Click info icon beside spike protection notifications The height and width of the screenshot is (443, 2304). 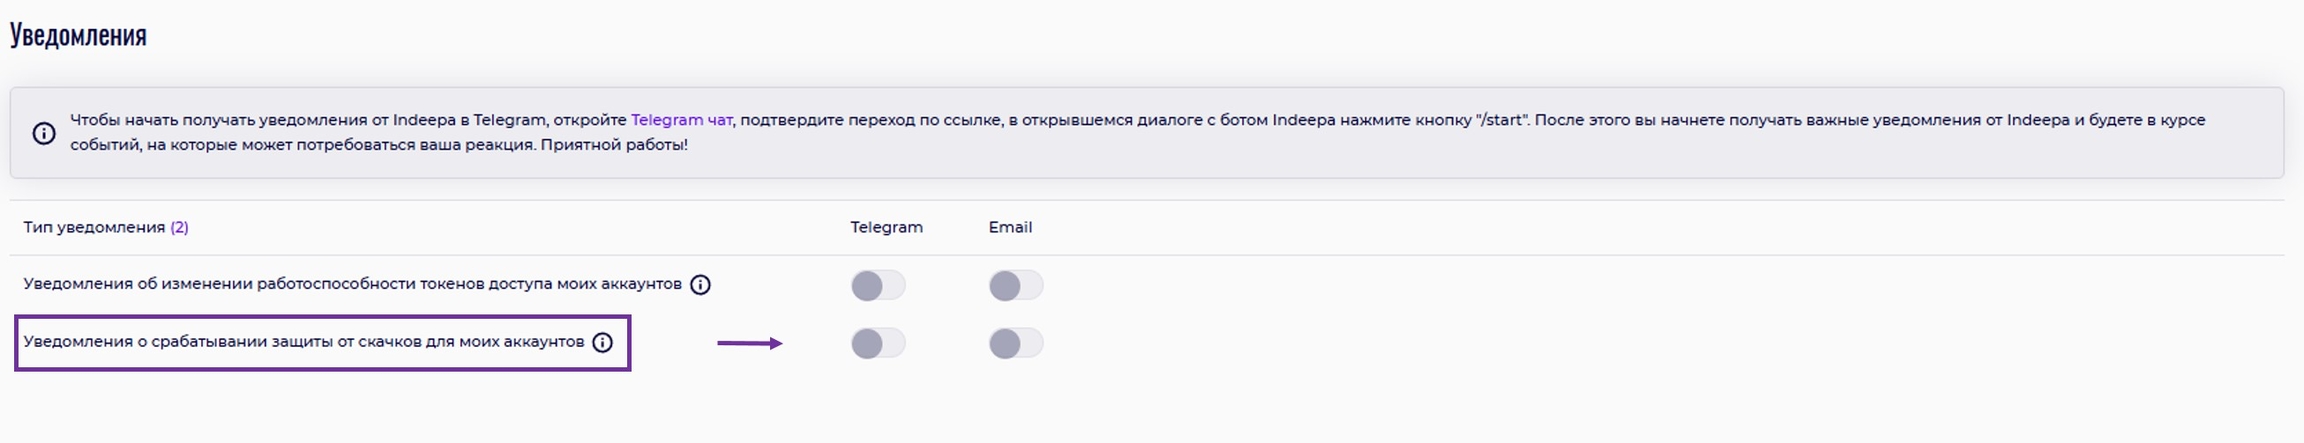click(603, 343)
